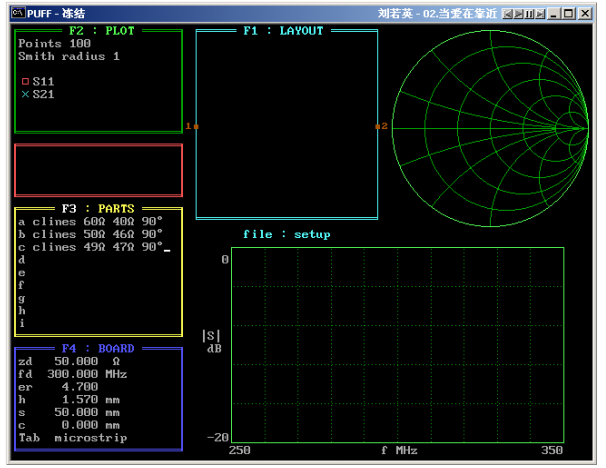Click the 350 MHz stop frequency
606x468 pixels.
552,450
